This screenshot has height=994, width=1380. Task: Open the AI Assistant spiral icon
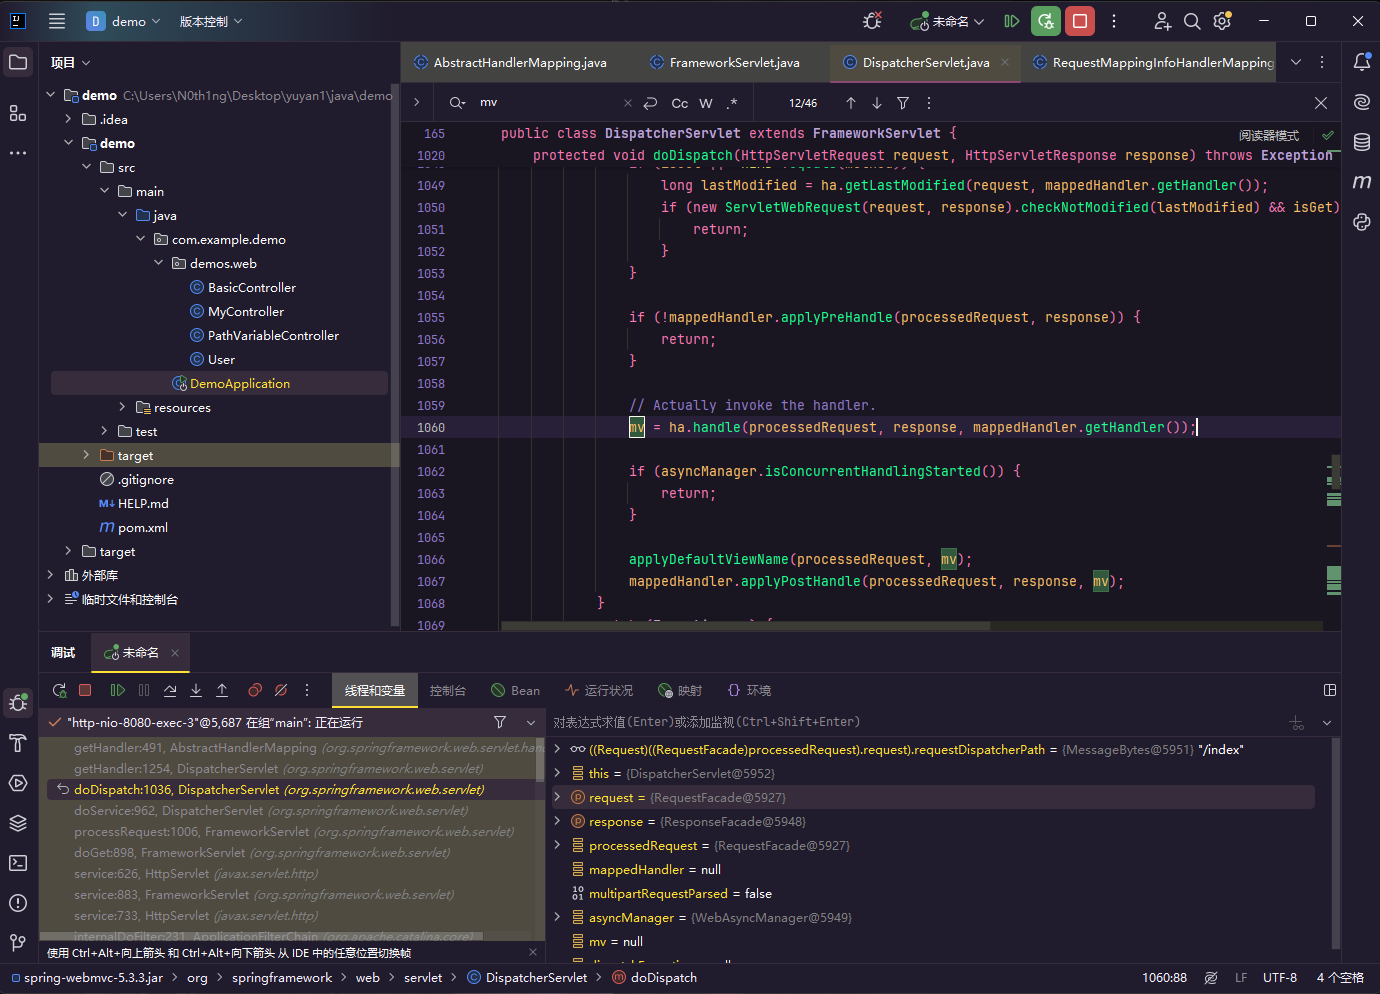pos(1362,102)
